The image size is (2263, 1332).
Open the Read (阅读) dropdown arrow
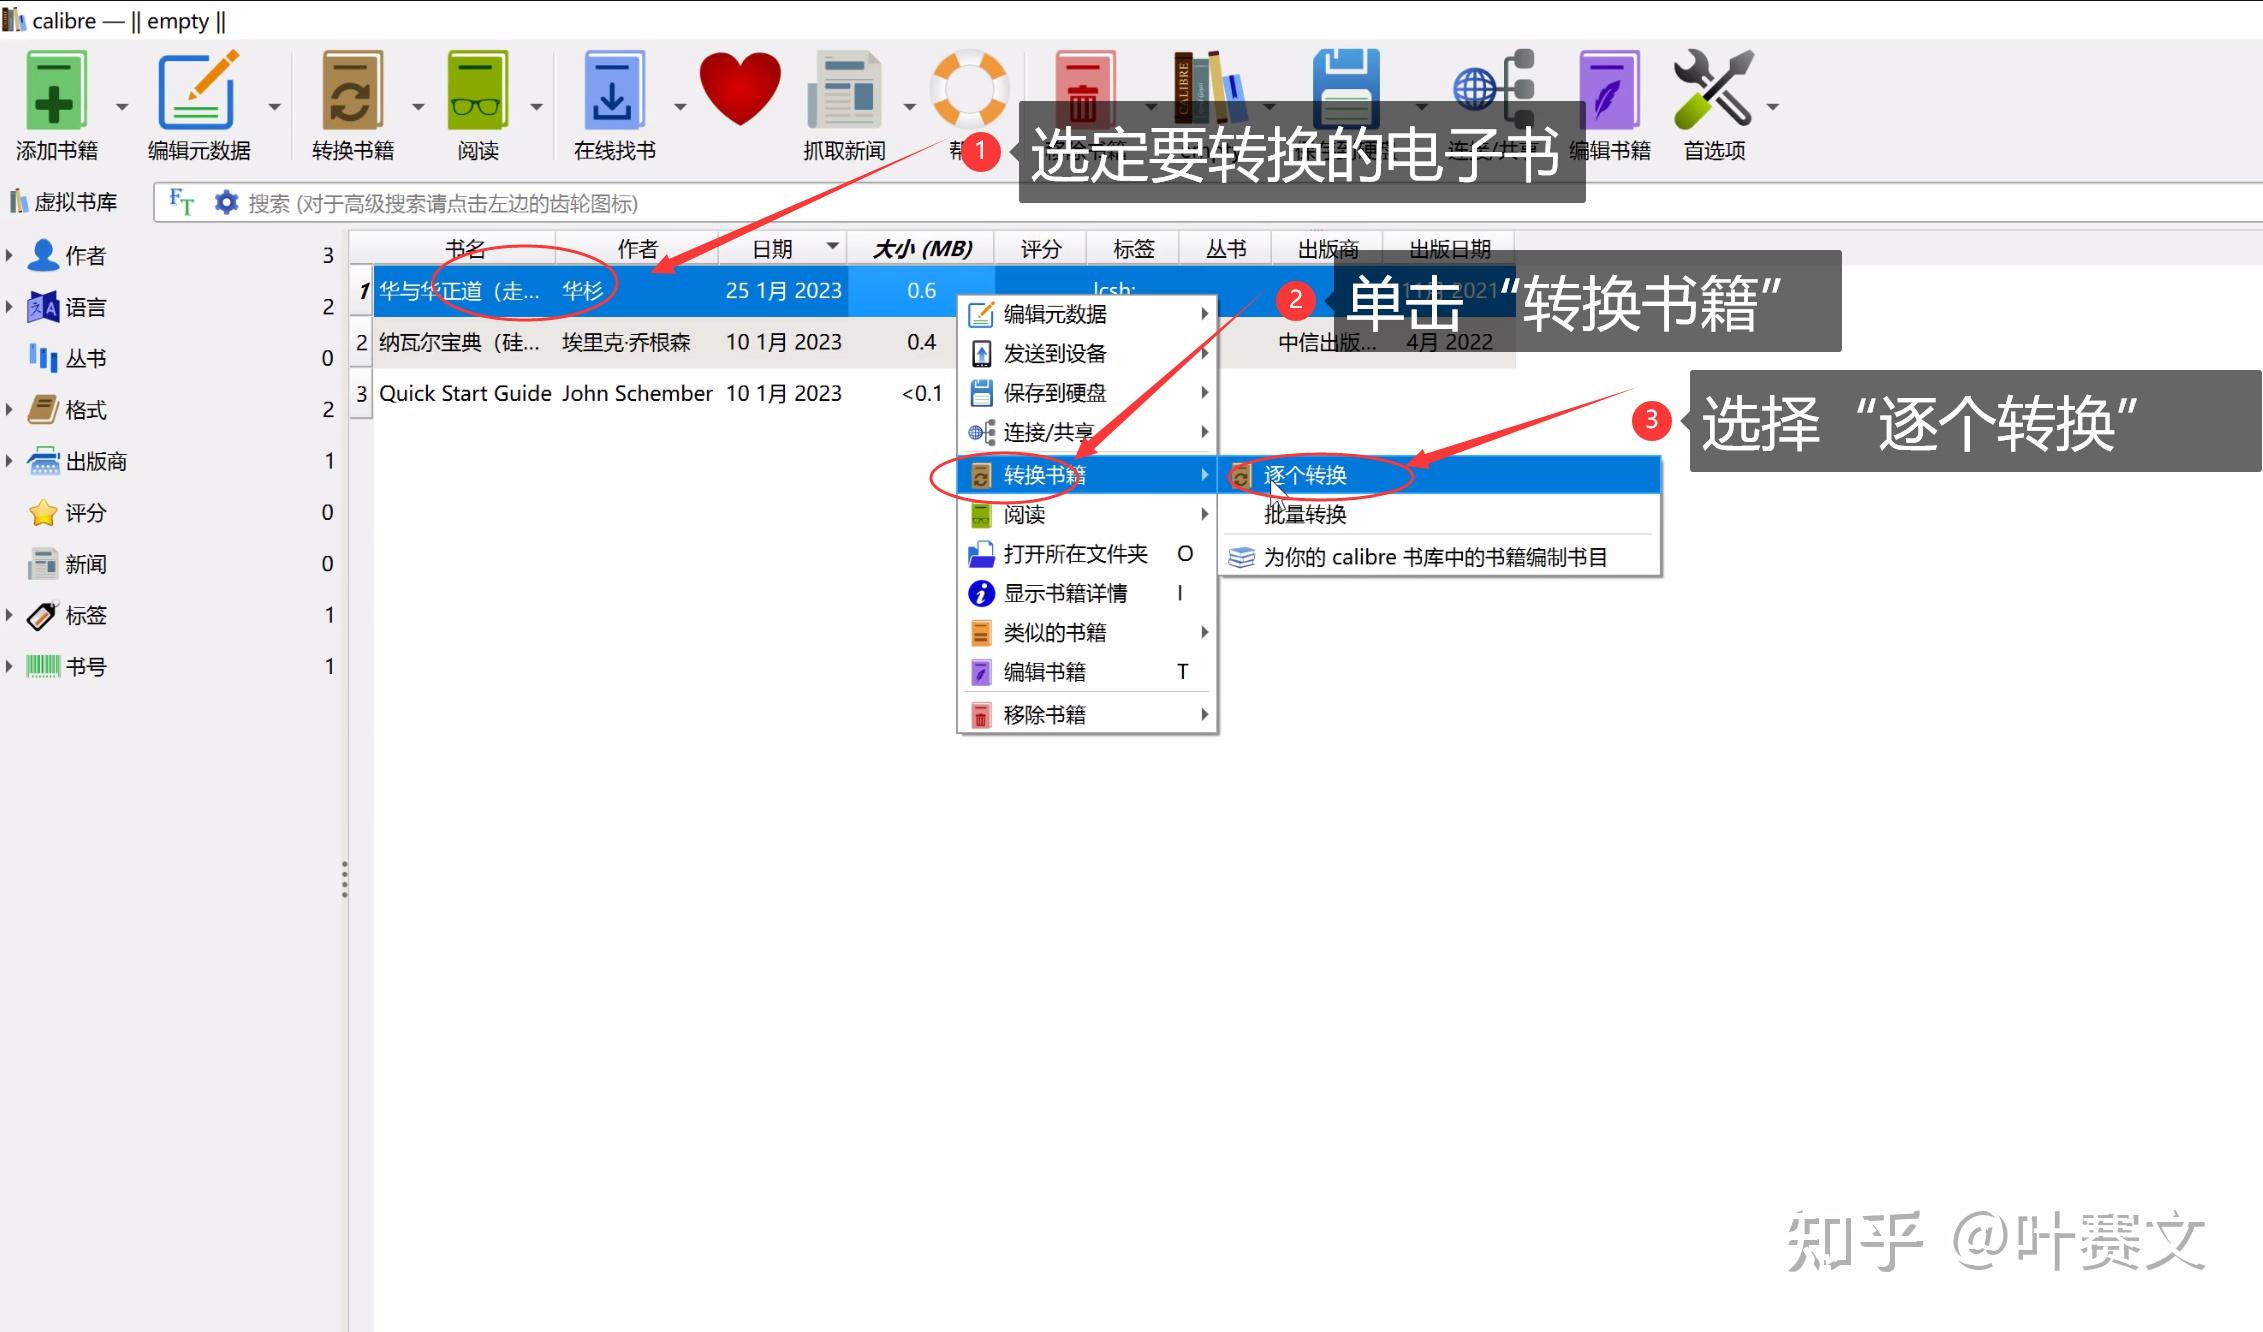[x=536, y=106]
